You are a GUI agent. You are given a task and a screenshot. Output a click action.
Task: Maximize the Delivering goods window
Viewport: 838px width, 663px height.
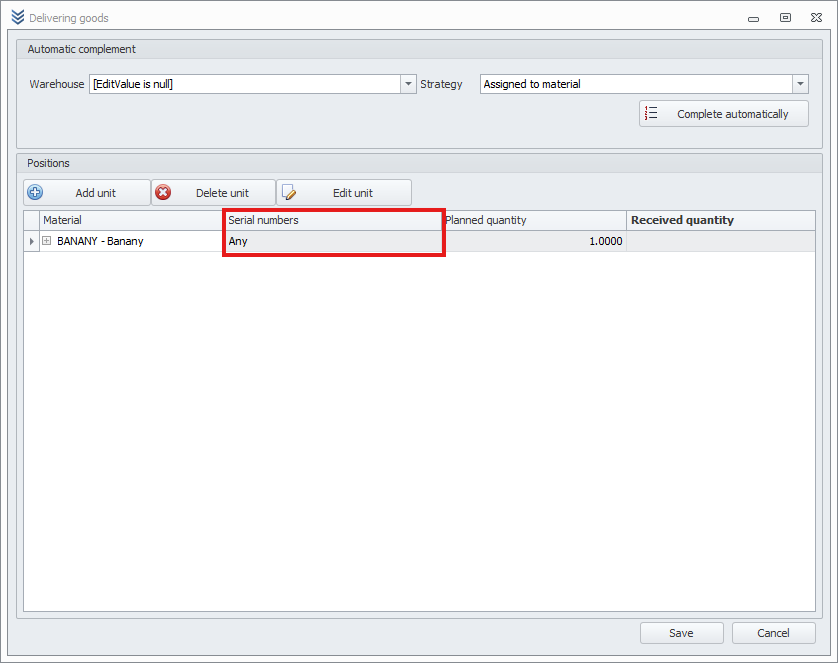[785, 18]
